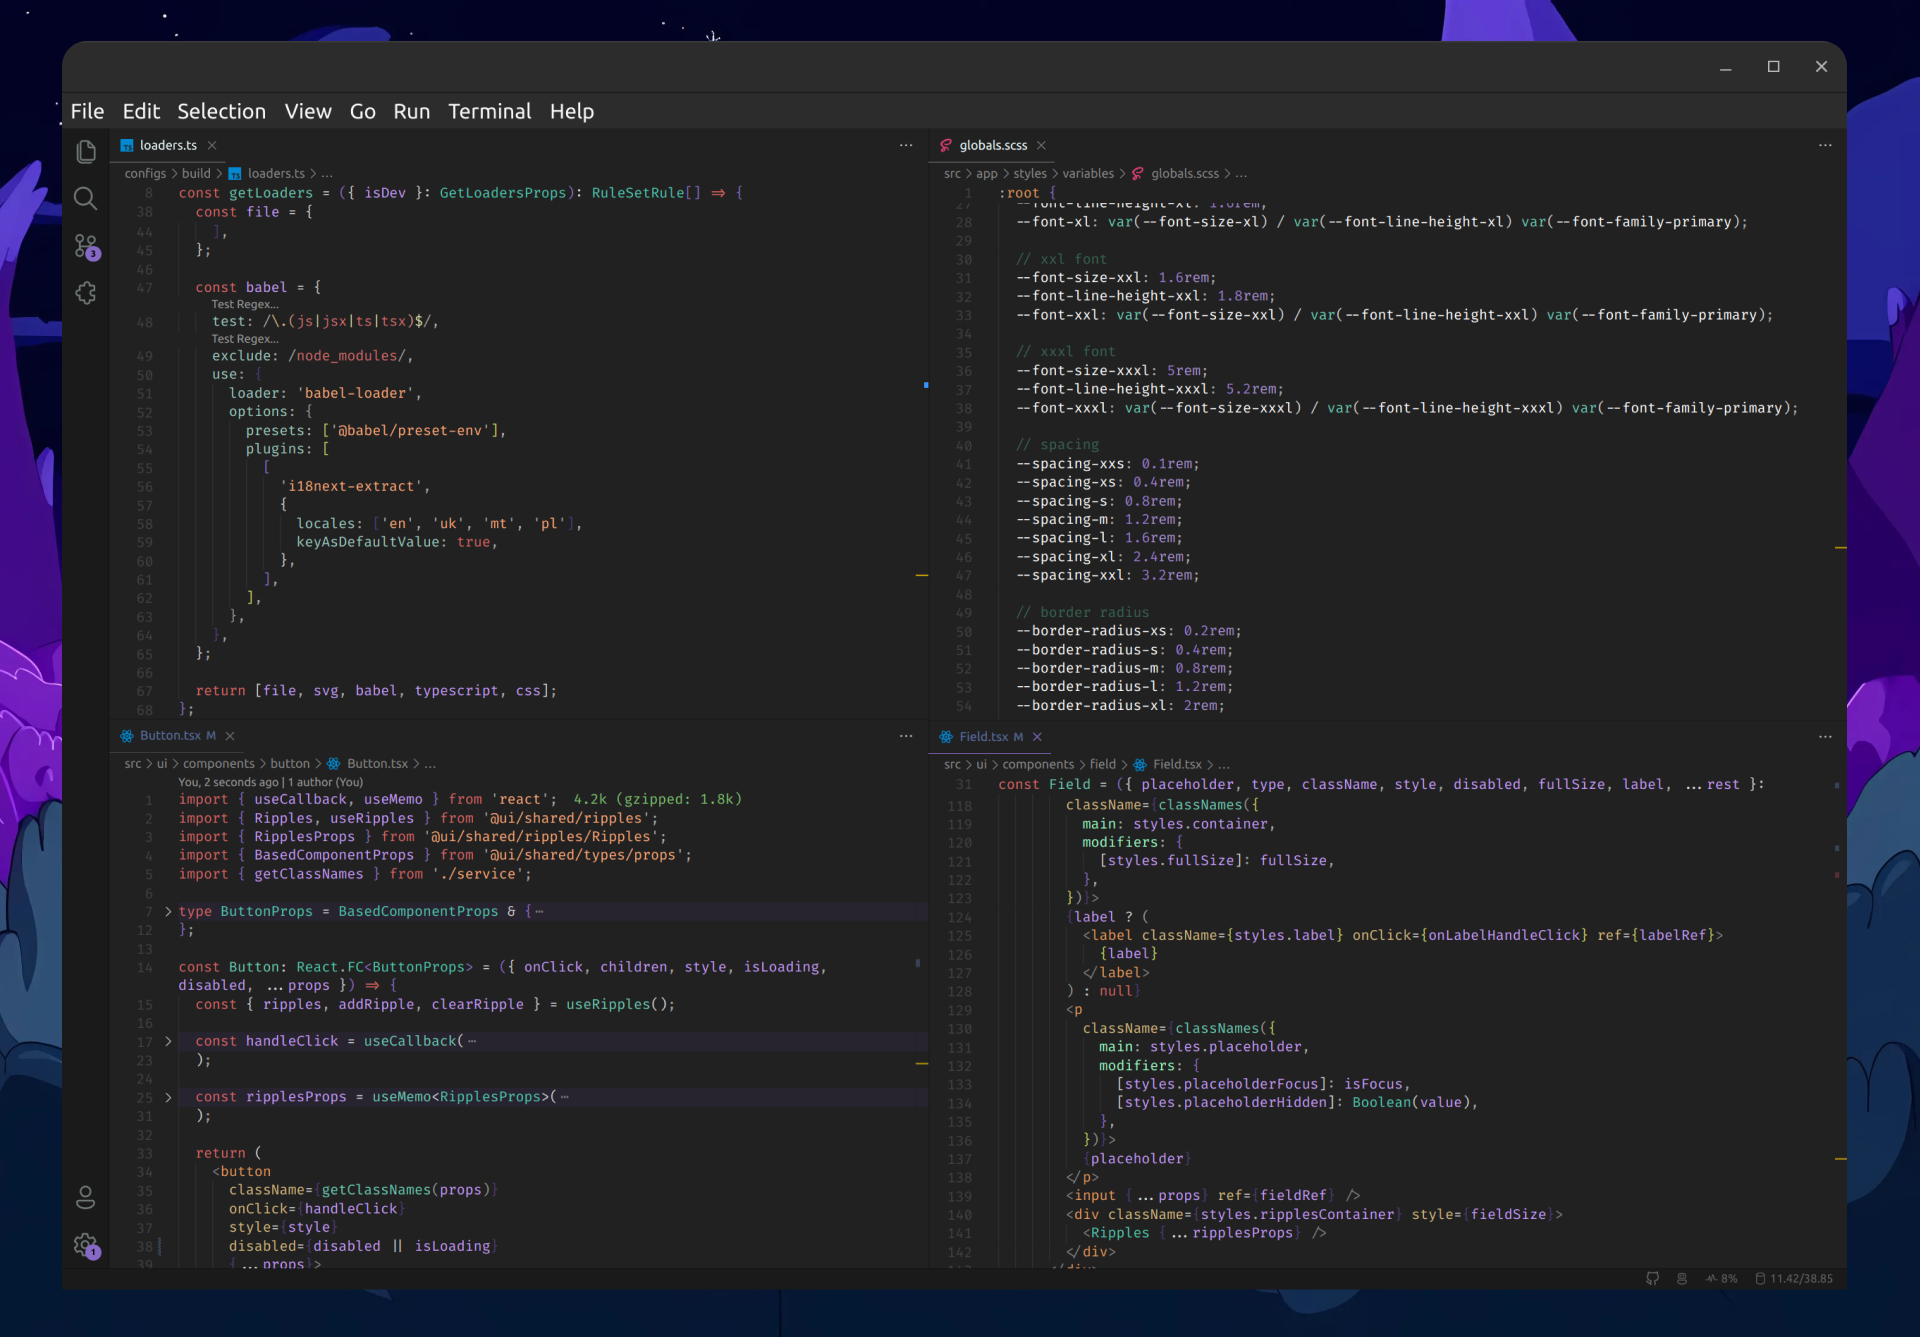Click breadcrumb ellipsis after loaders.ts
Screen dimensions: 1920x1337
pos(327,173)
